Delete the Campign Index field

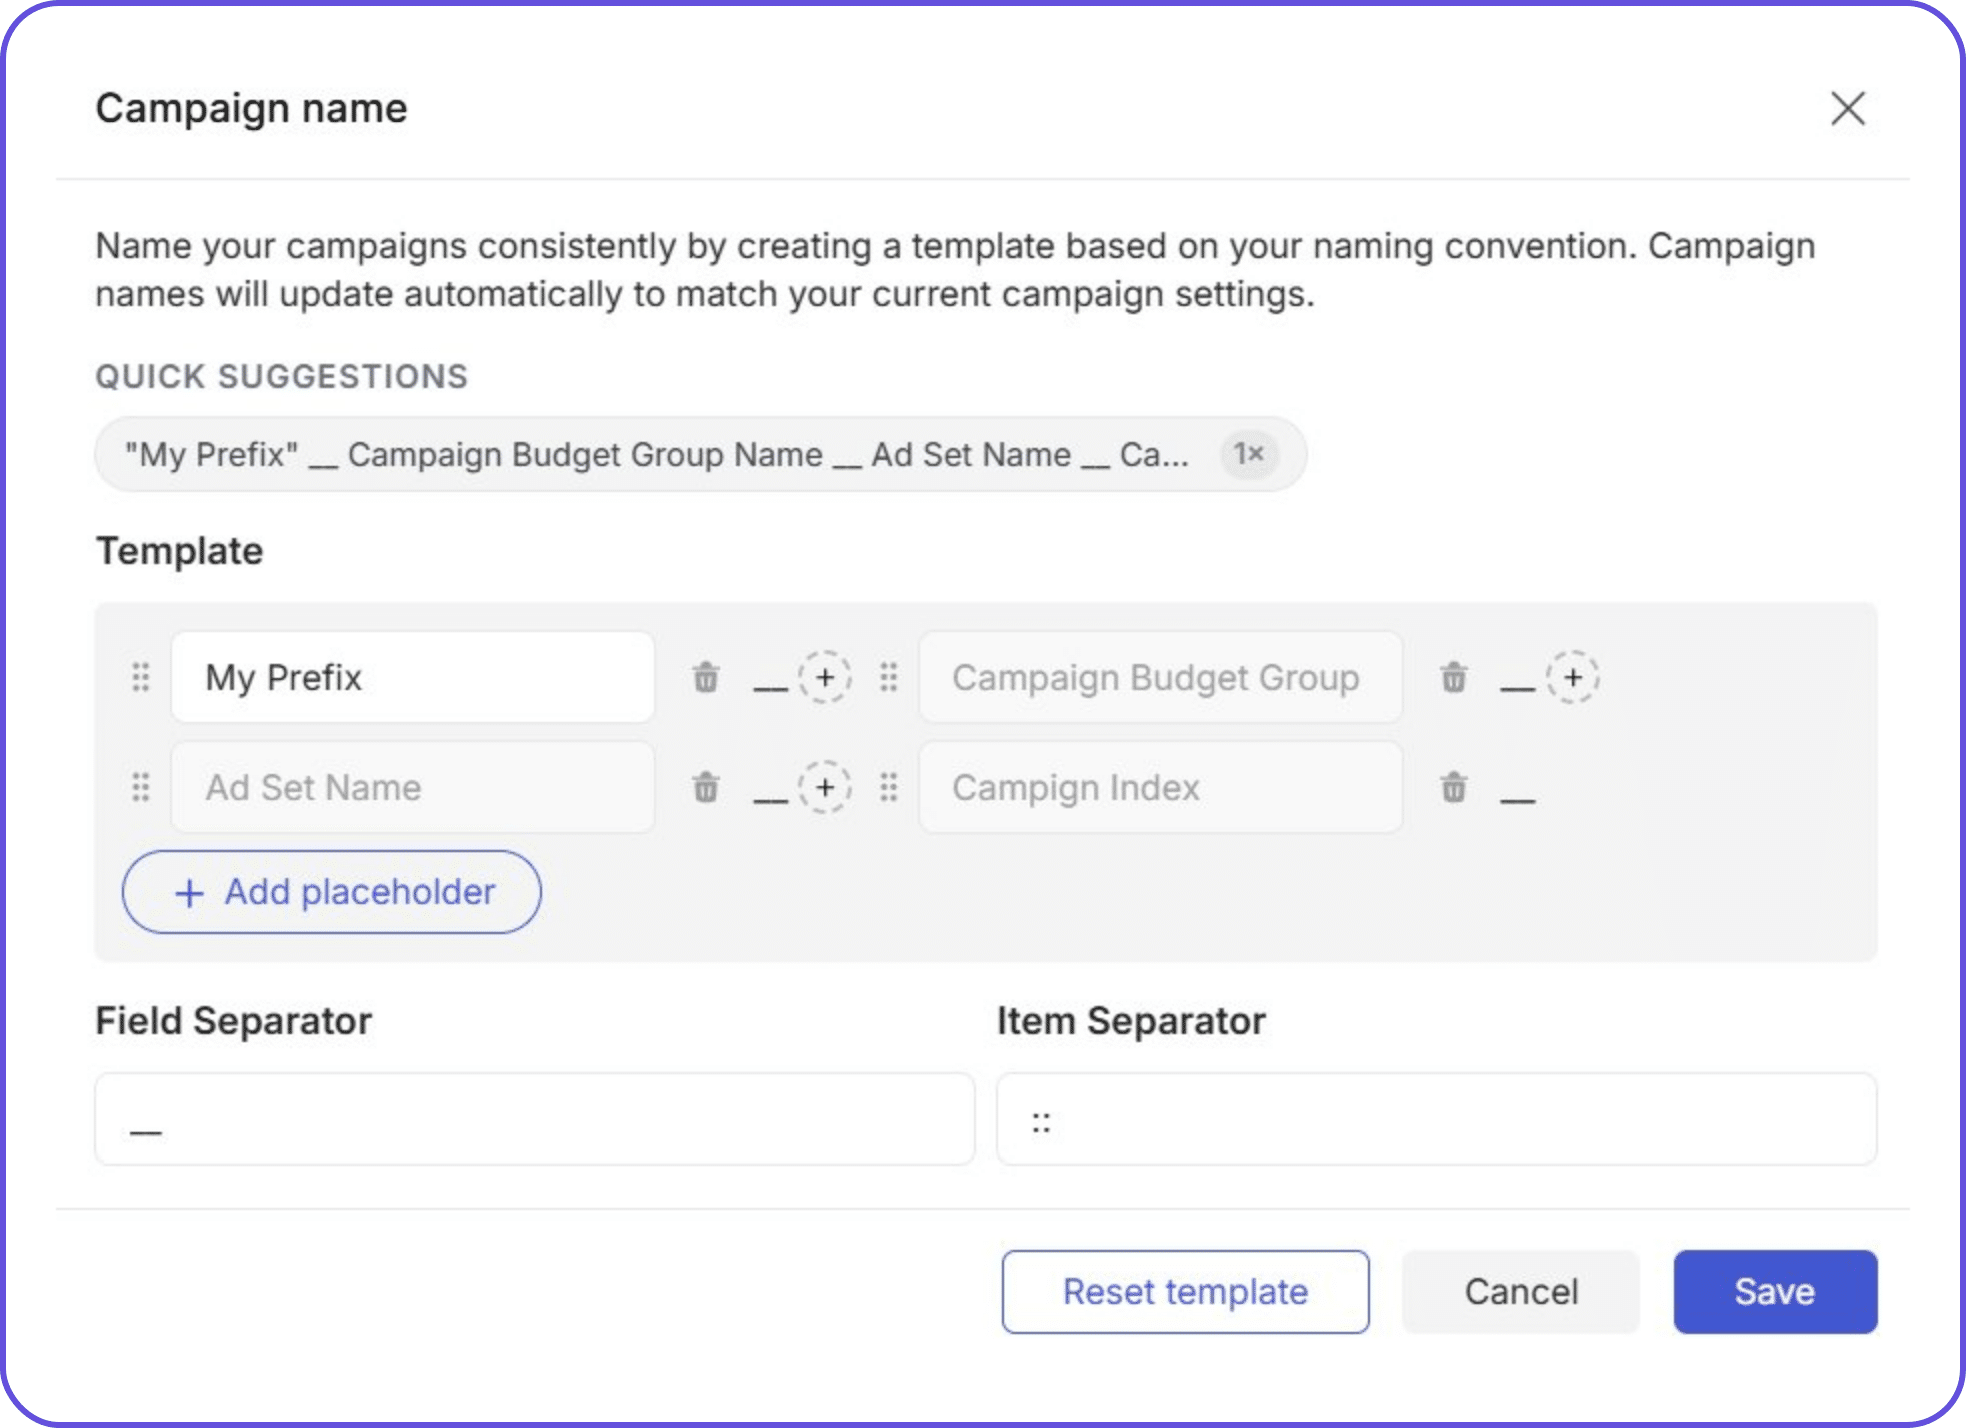[x=1454, y=787]
